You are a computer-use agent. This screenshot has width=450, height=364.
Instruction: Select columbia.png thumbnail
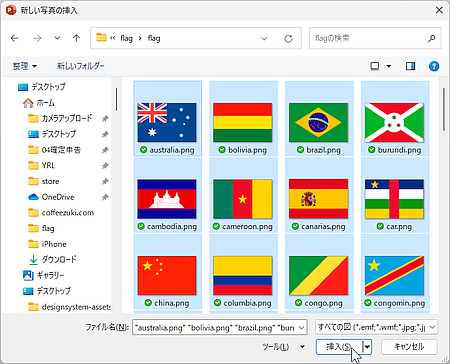coord(243,272)
